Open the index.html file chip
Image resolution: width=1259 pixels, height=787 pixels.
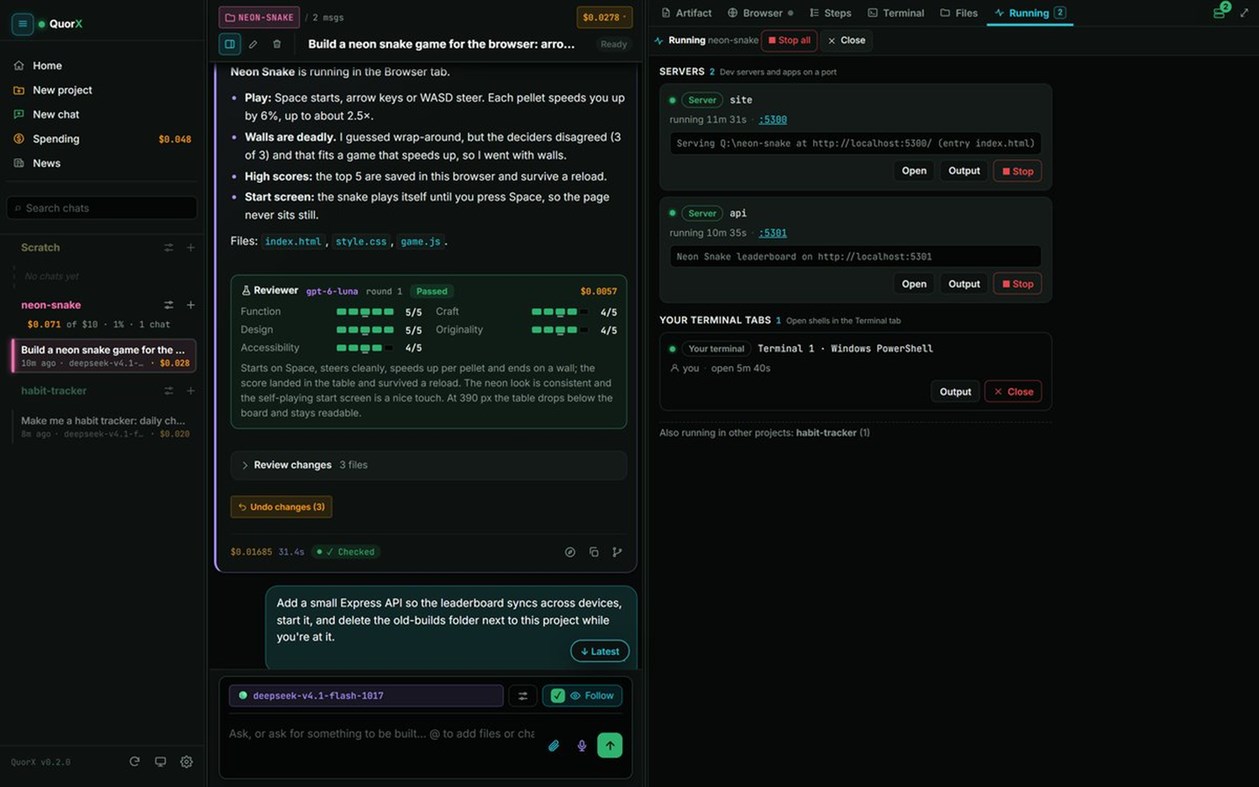coord(293,241)
